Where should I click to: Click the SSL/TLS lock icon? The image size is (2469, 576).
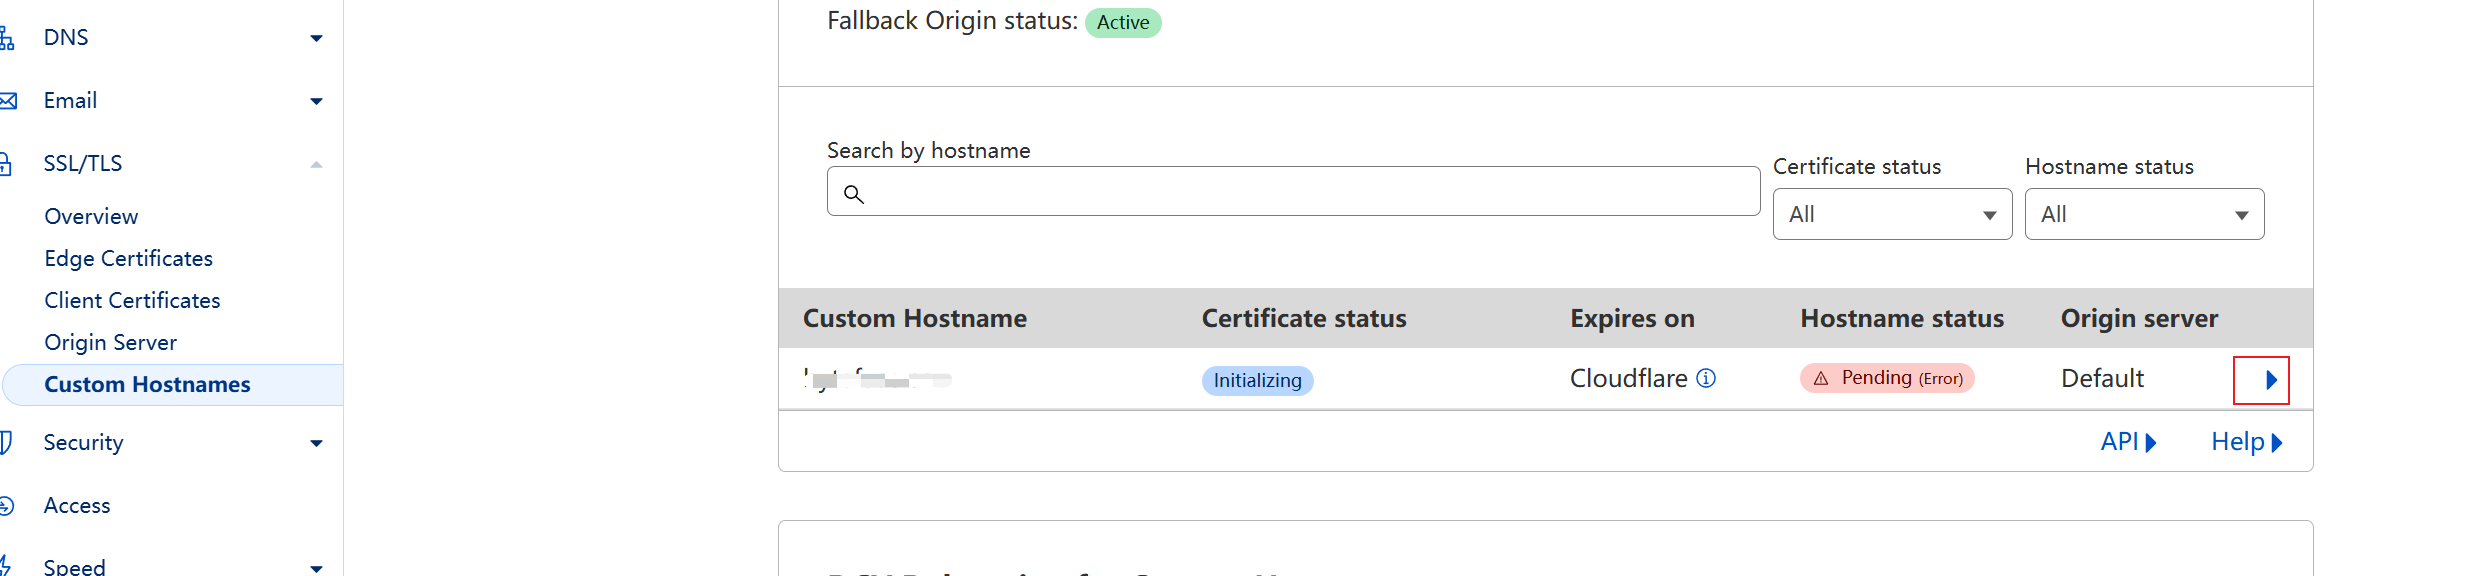click(x=6, y=164)
